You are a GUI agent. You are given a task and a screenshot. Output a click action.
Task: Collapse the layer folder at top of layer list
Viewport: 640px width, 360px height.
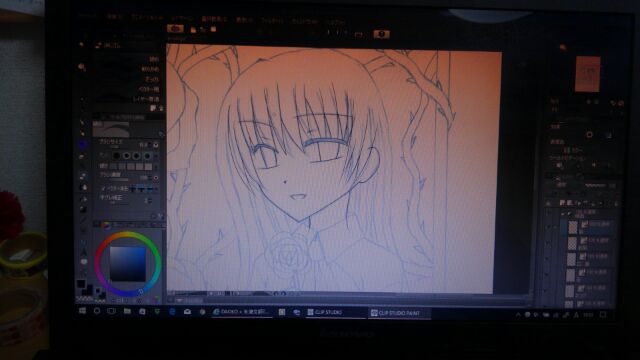point(563,213)
